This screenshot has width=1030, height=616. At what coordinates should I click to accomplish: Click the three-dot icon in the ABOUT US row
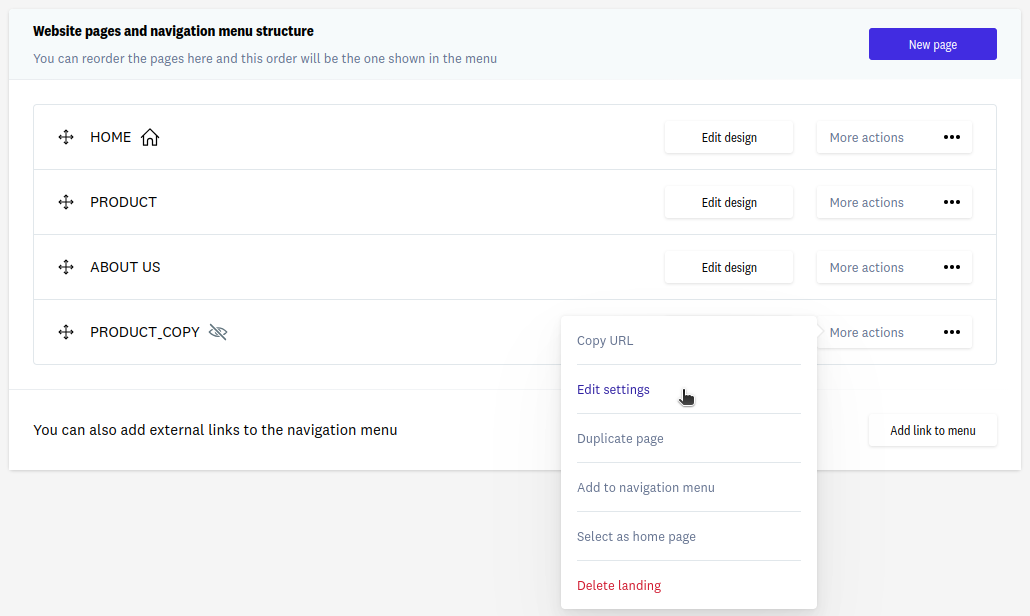click(x=951, y=267)
